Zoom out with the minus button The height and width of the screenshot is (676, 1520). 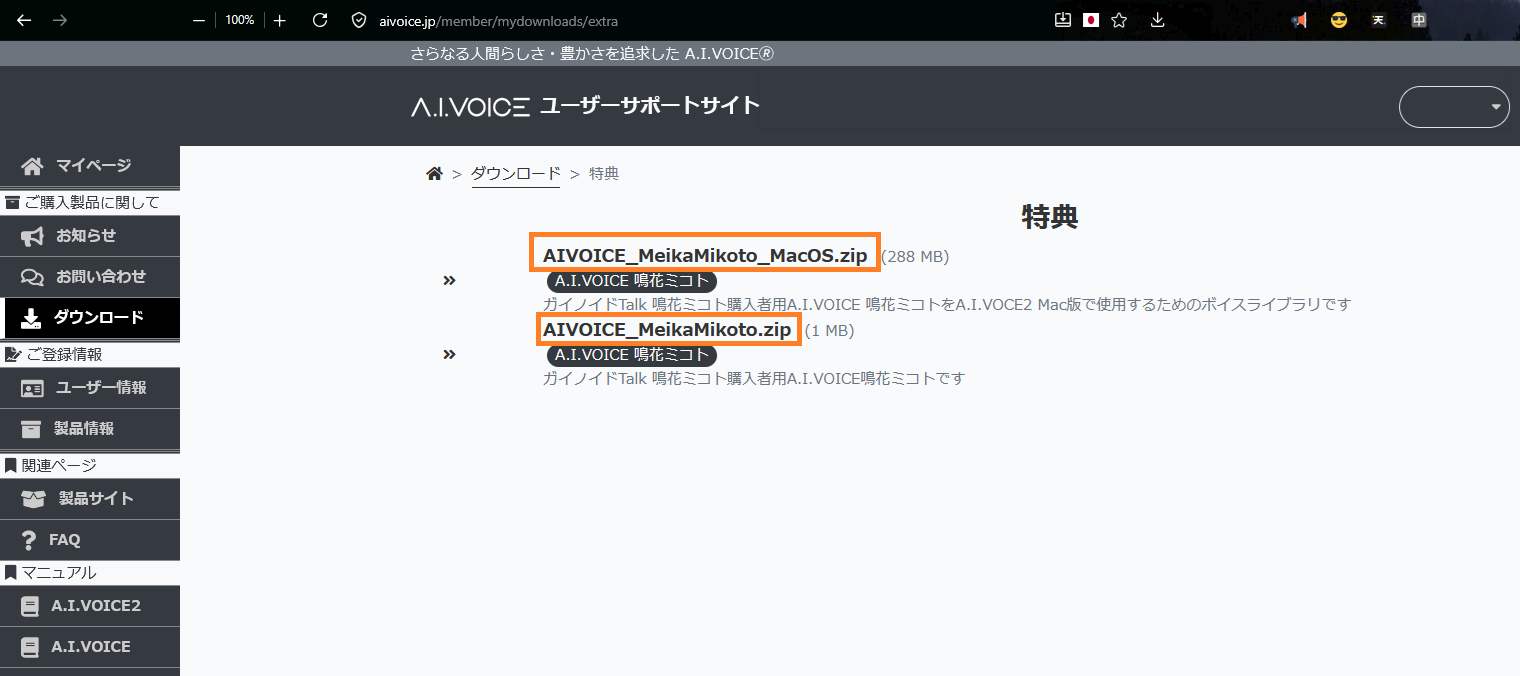pyautogui.click(x=199, y=20)
